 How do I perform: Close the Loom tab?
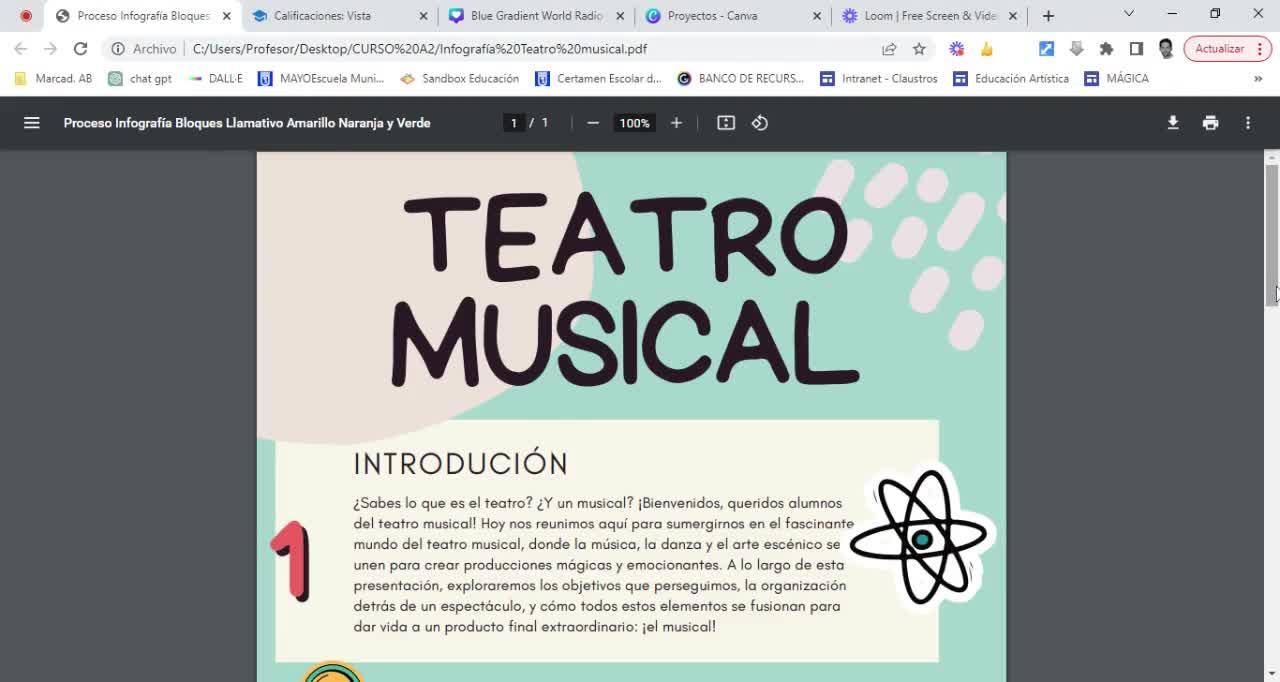[x=1013, y=16]
